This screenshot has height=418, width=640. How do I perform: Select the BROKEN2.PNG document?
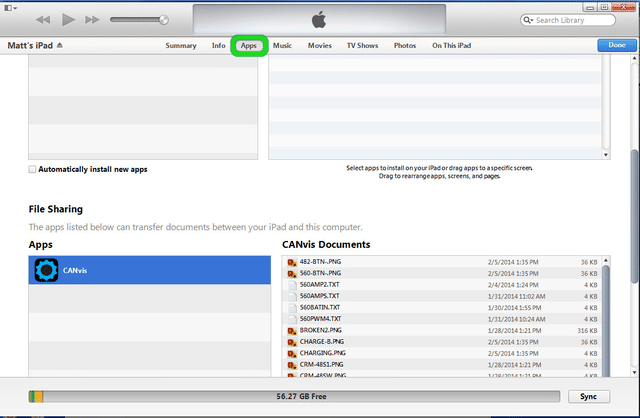tap(443, 330)
